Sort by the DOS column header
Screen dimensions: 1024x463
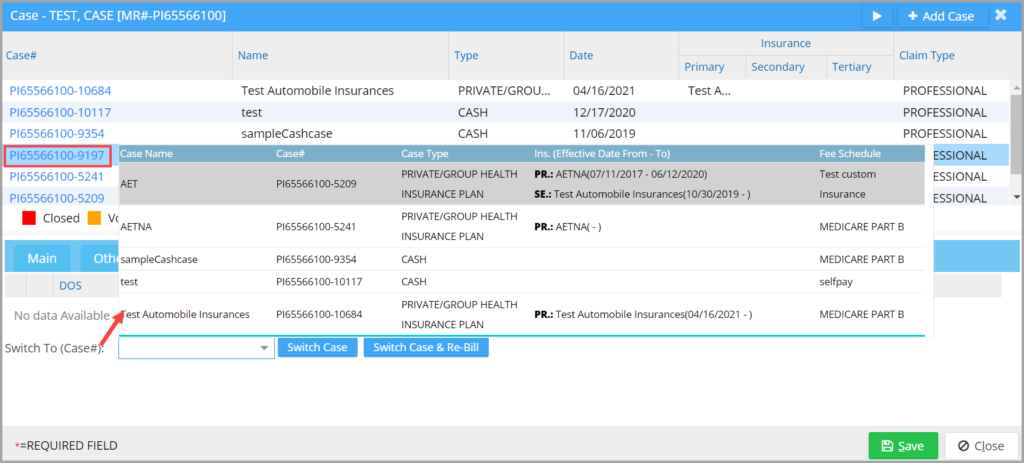[x=71, y=285]
